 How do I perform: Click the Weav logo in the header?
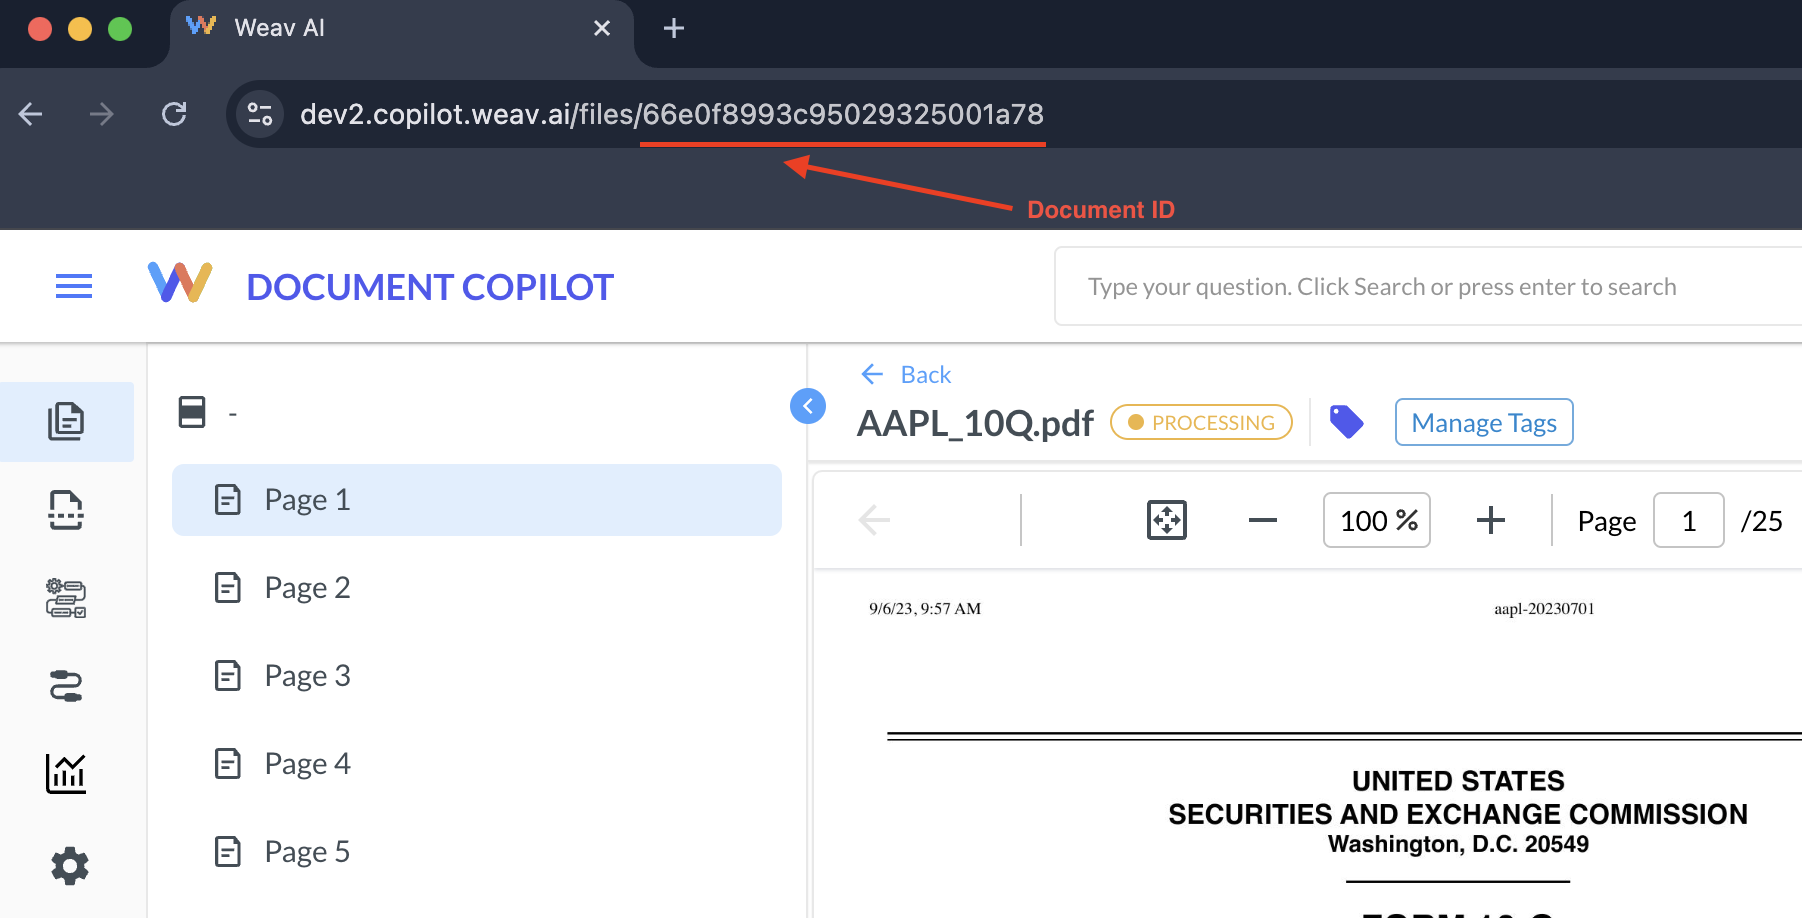(x=180, y=282)
